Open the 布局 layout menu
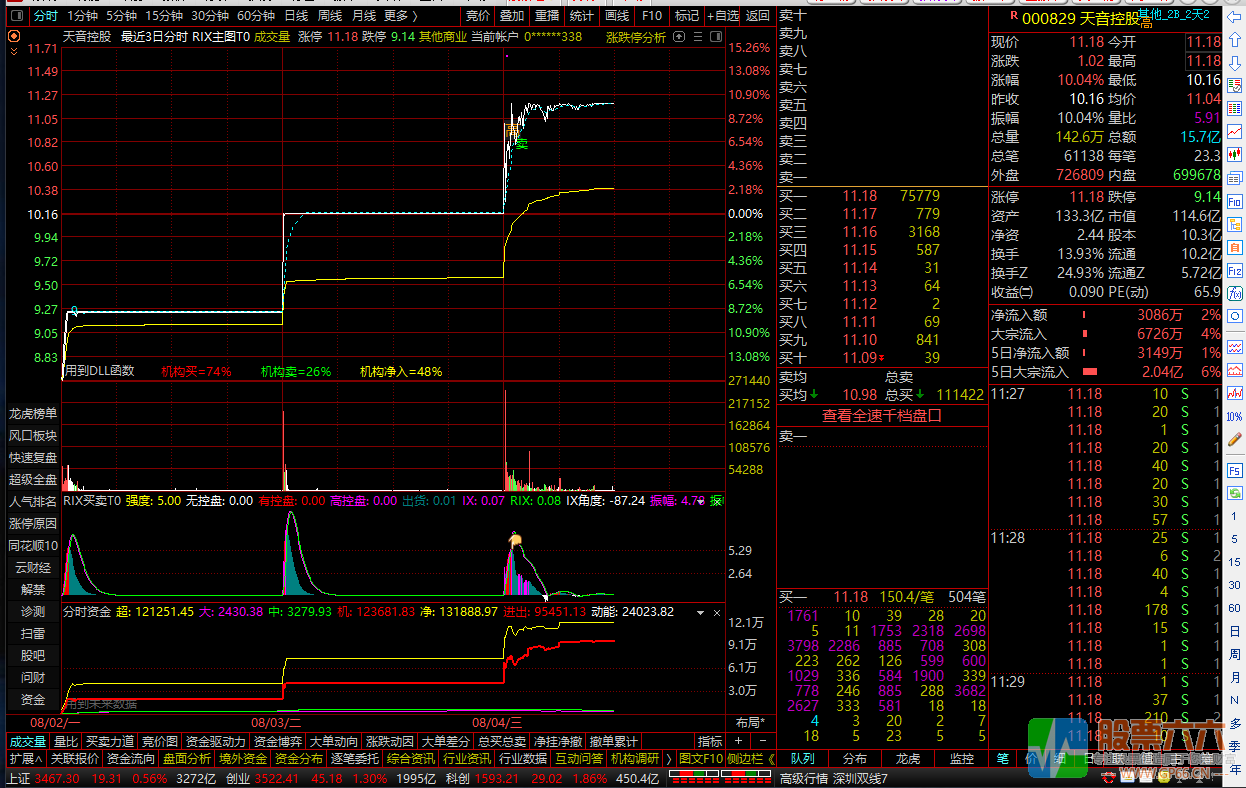The height and width of the screenshot is (788, 1246). (x=749, y=723)
